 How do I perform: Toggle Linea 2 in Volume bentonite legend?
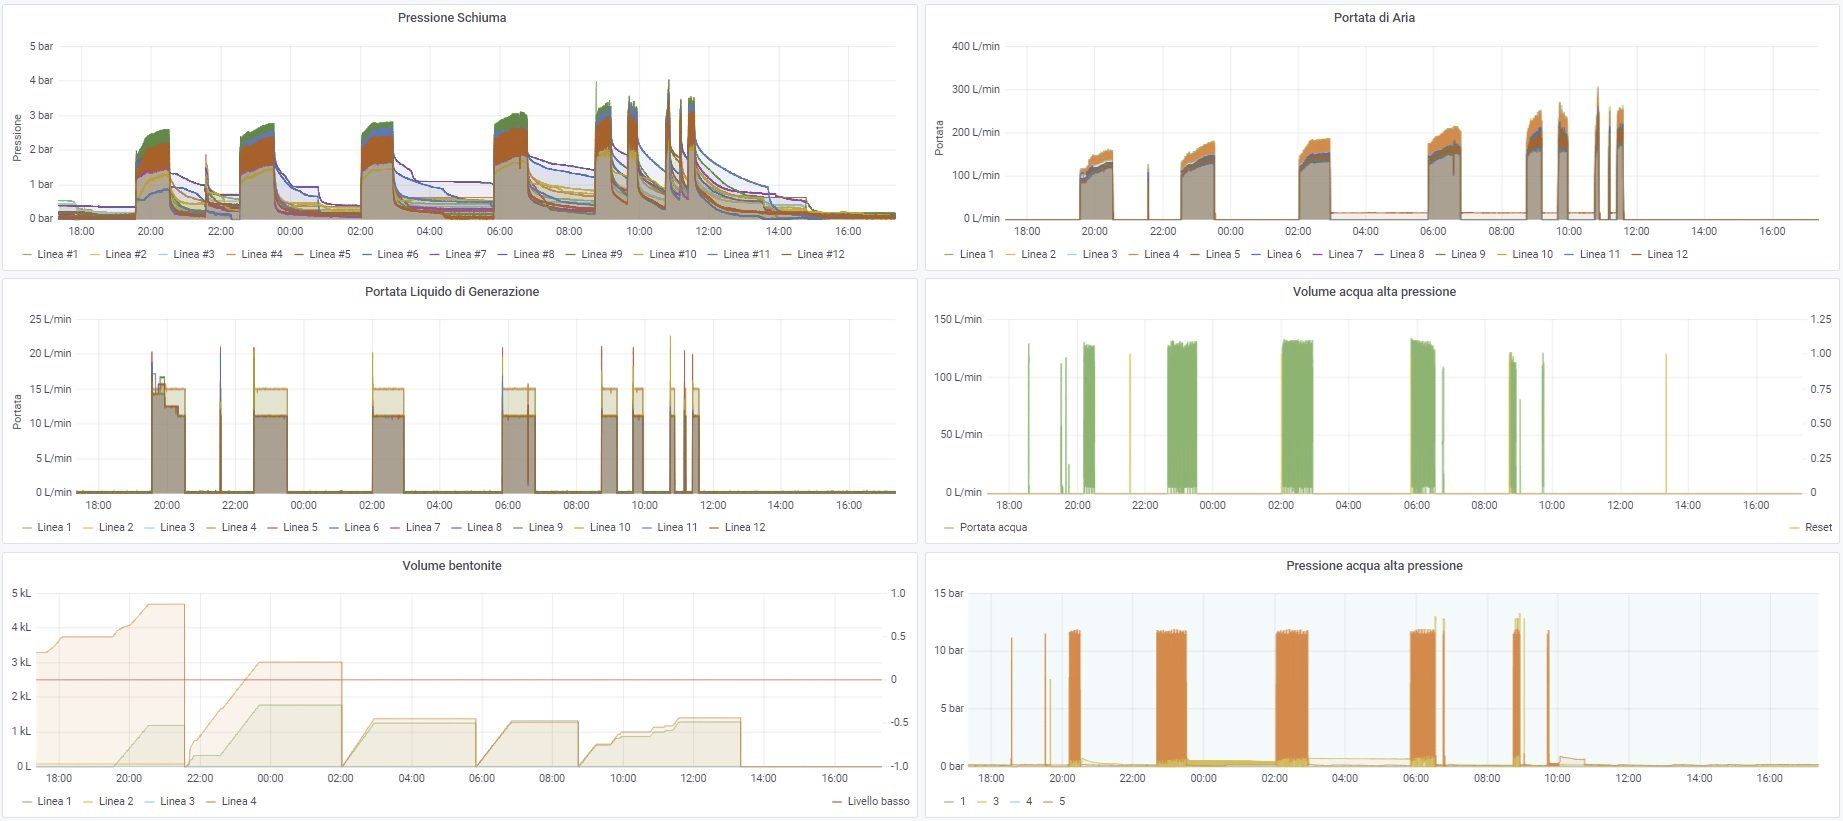coord(116,801)
